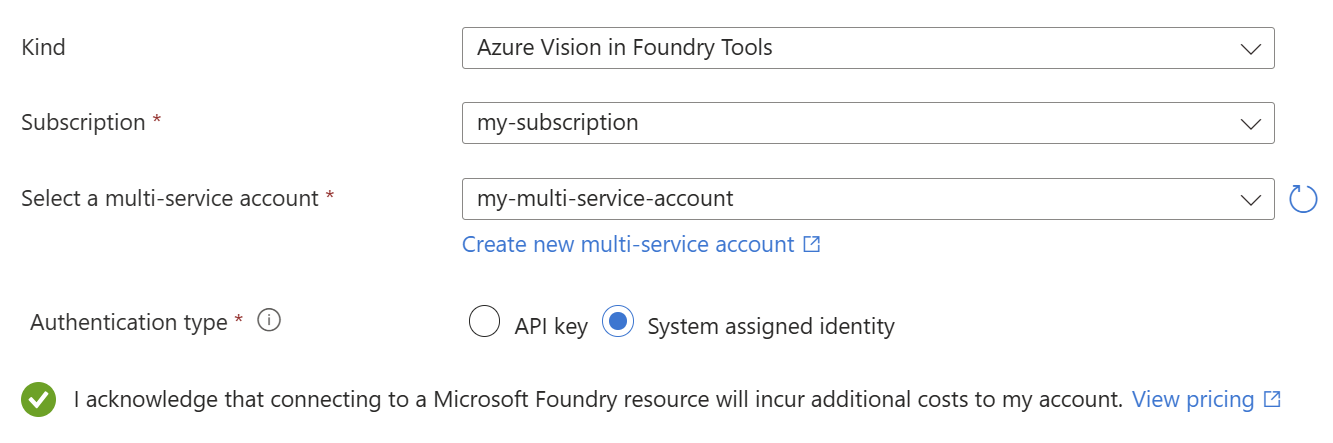Viewport: 1333px width, 443px height.
Task: Toggle the green acknowledgment checkmark
Action: tap(39, 400)
